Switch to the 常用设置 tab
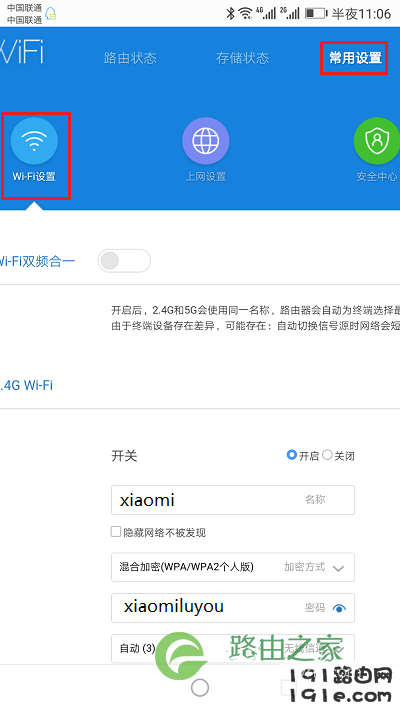 [x=356, y=58]
